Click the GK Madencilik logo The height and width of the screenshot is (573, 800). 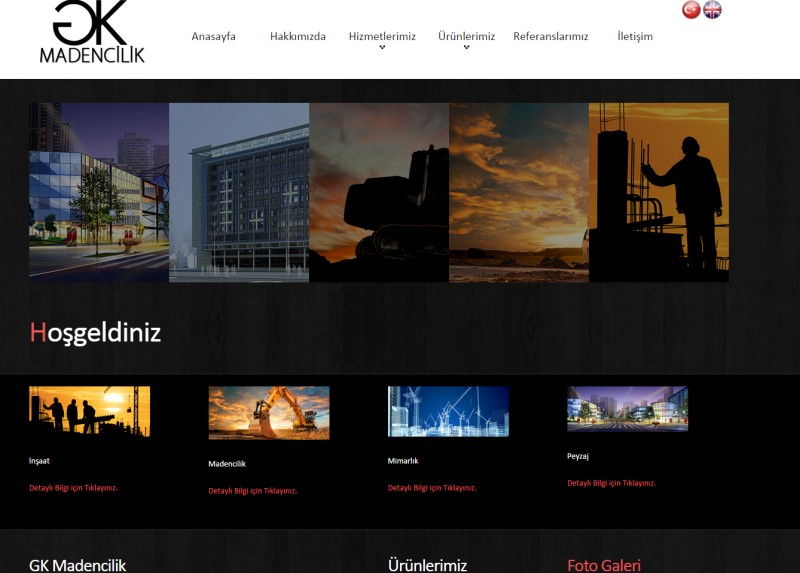coord(92,32)
